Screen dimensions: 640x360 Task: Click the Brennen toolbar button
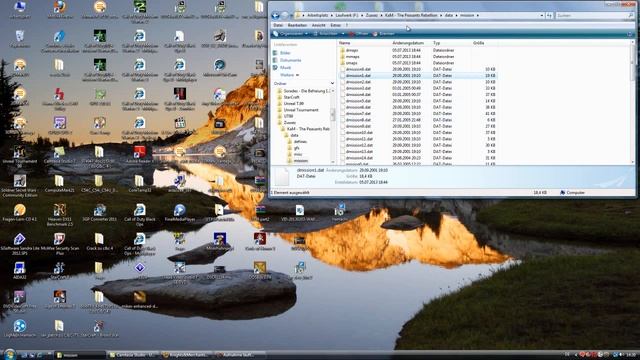pos(384,34)
